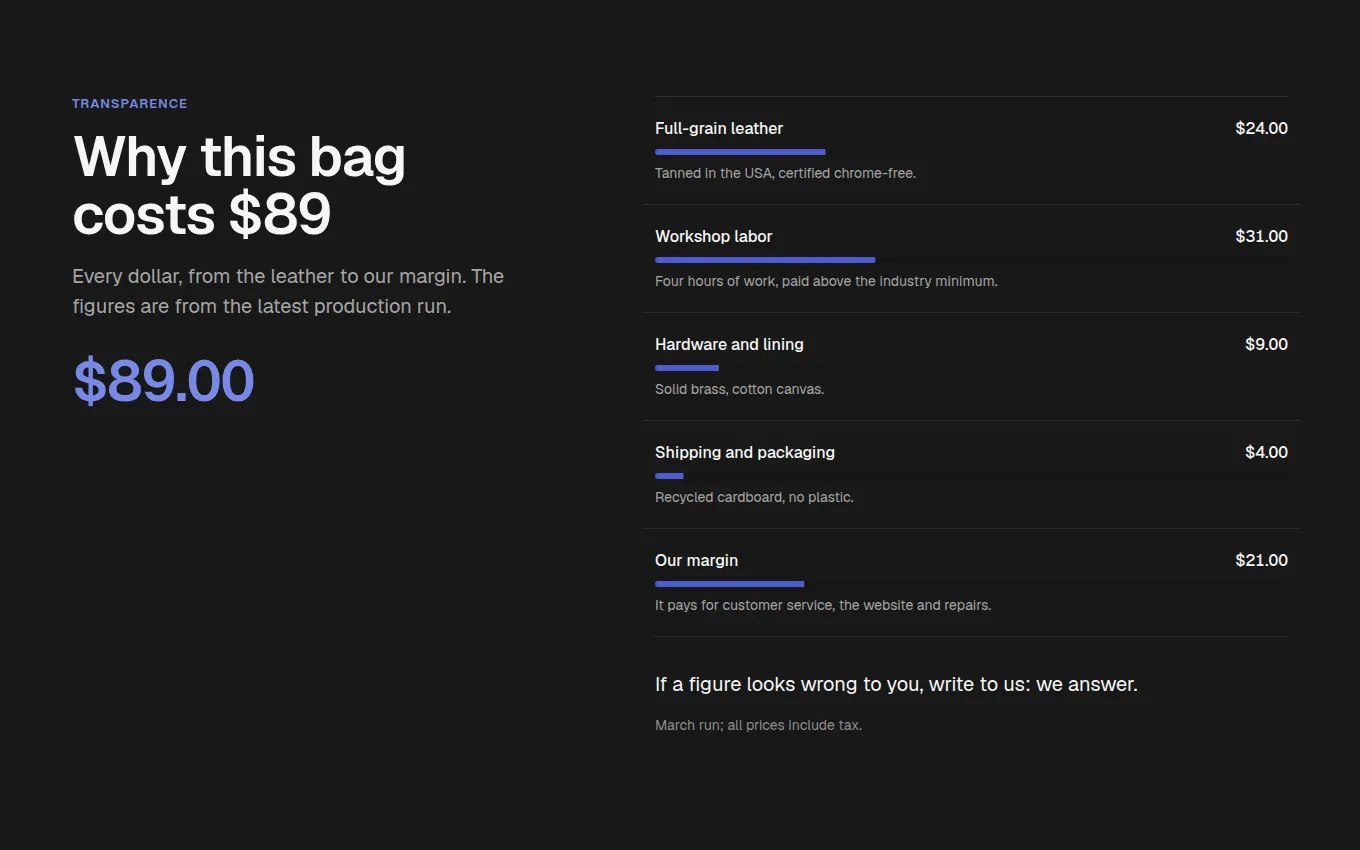1360x850 pixels.
Task: Click the Our margin cost bar
Action: pyautogui.click(x=729, y=584)
